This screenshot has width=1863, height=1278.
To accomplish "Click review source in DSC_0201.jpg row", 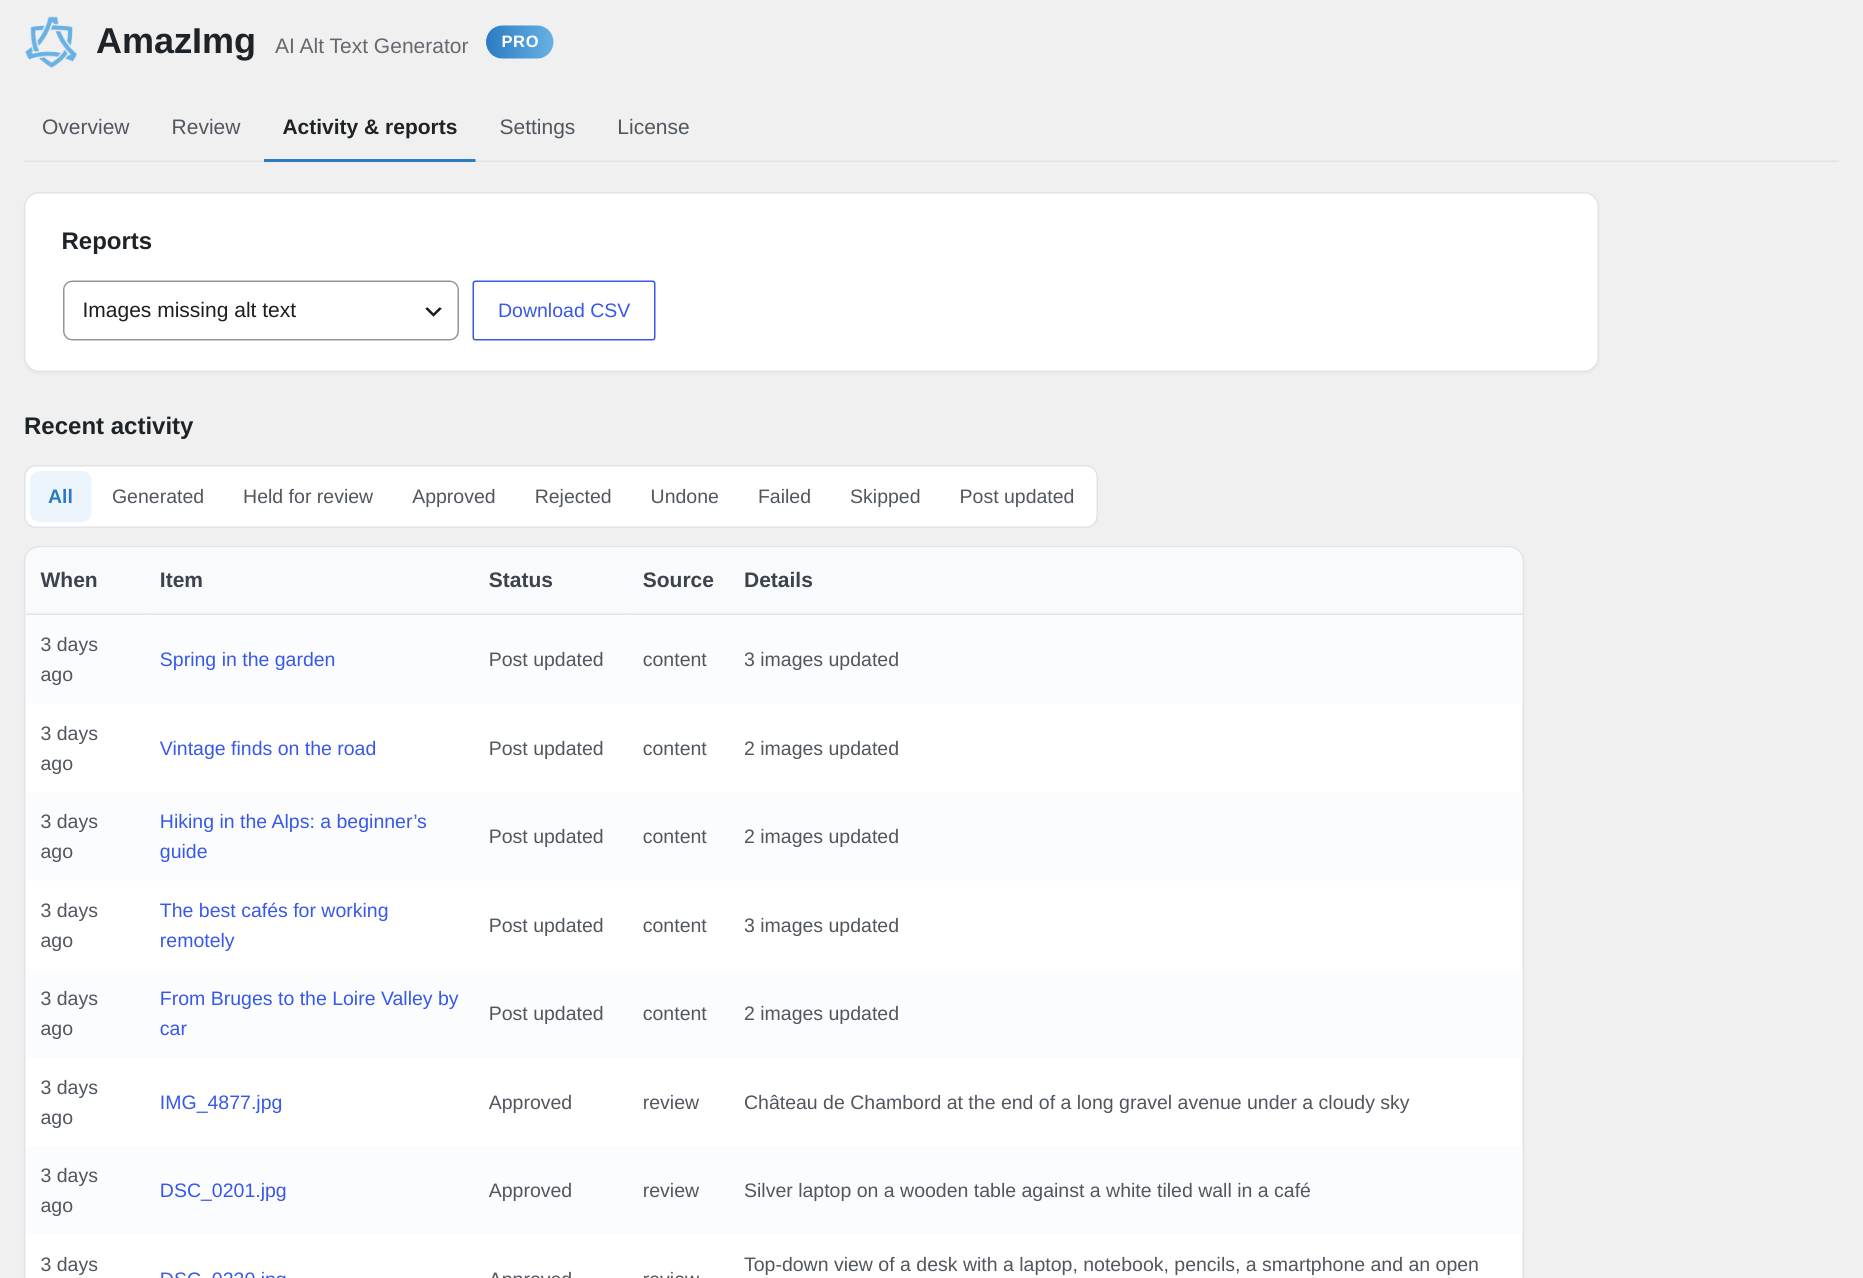I will point(671,1190).
